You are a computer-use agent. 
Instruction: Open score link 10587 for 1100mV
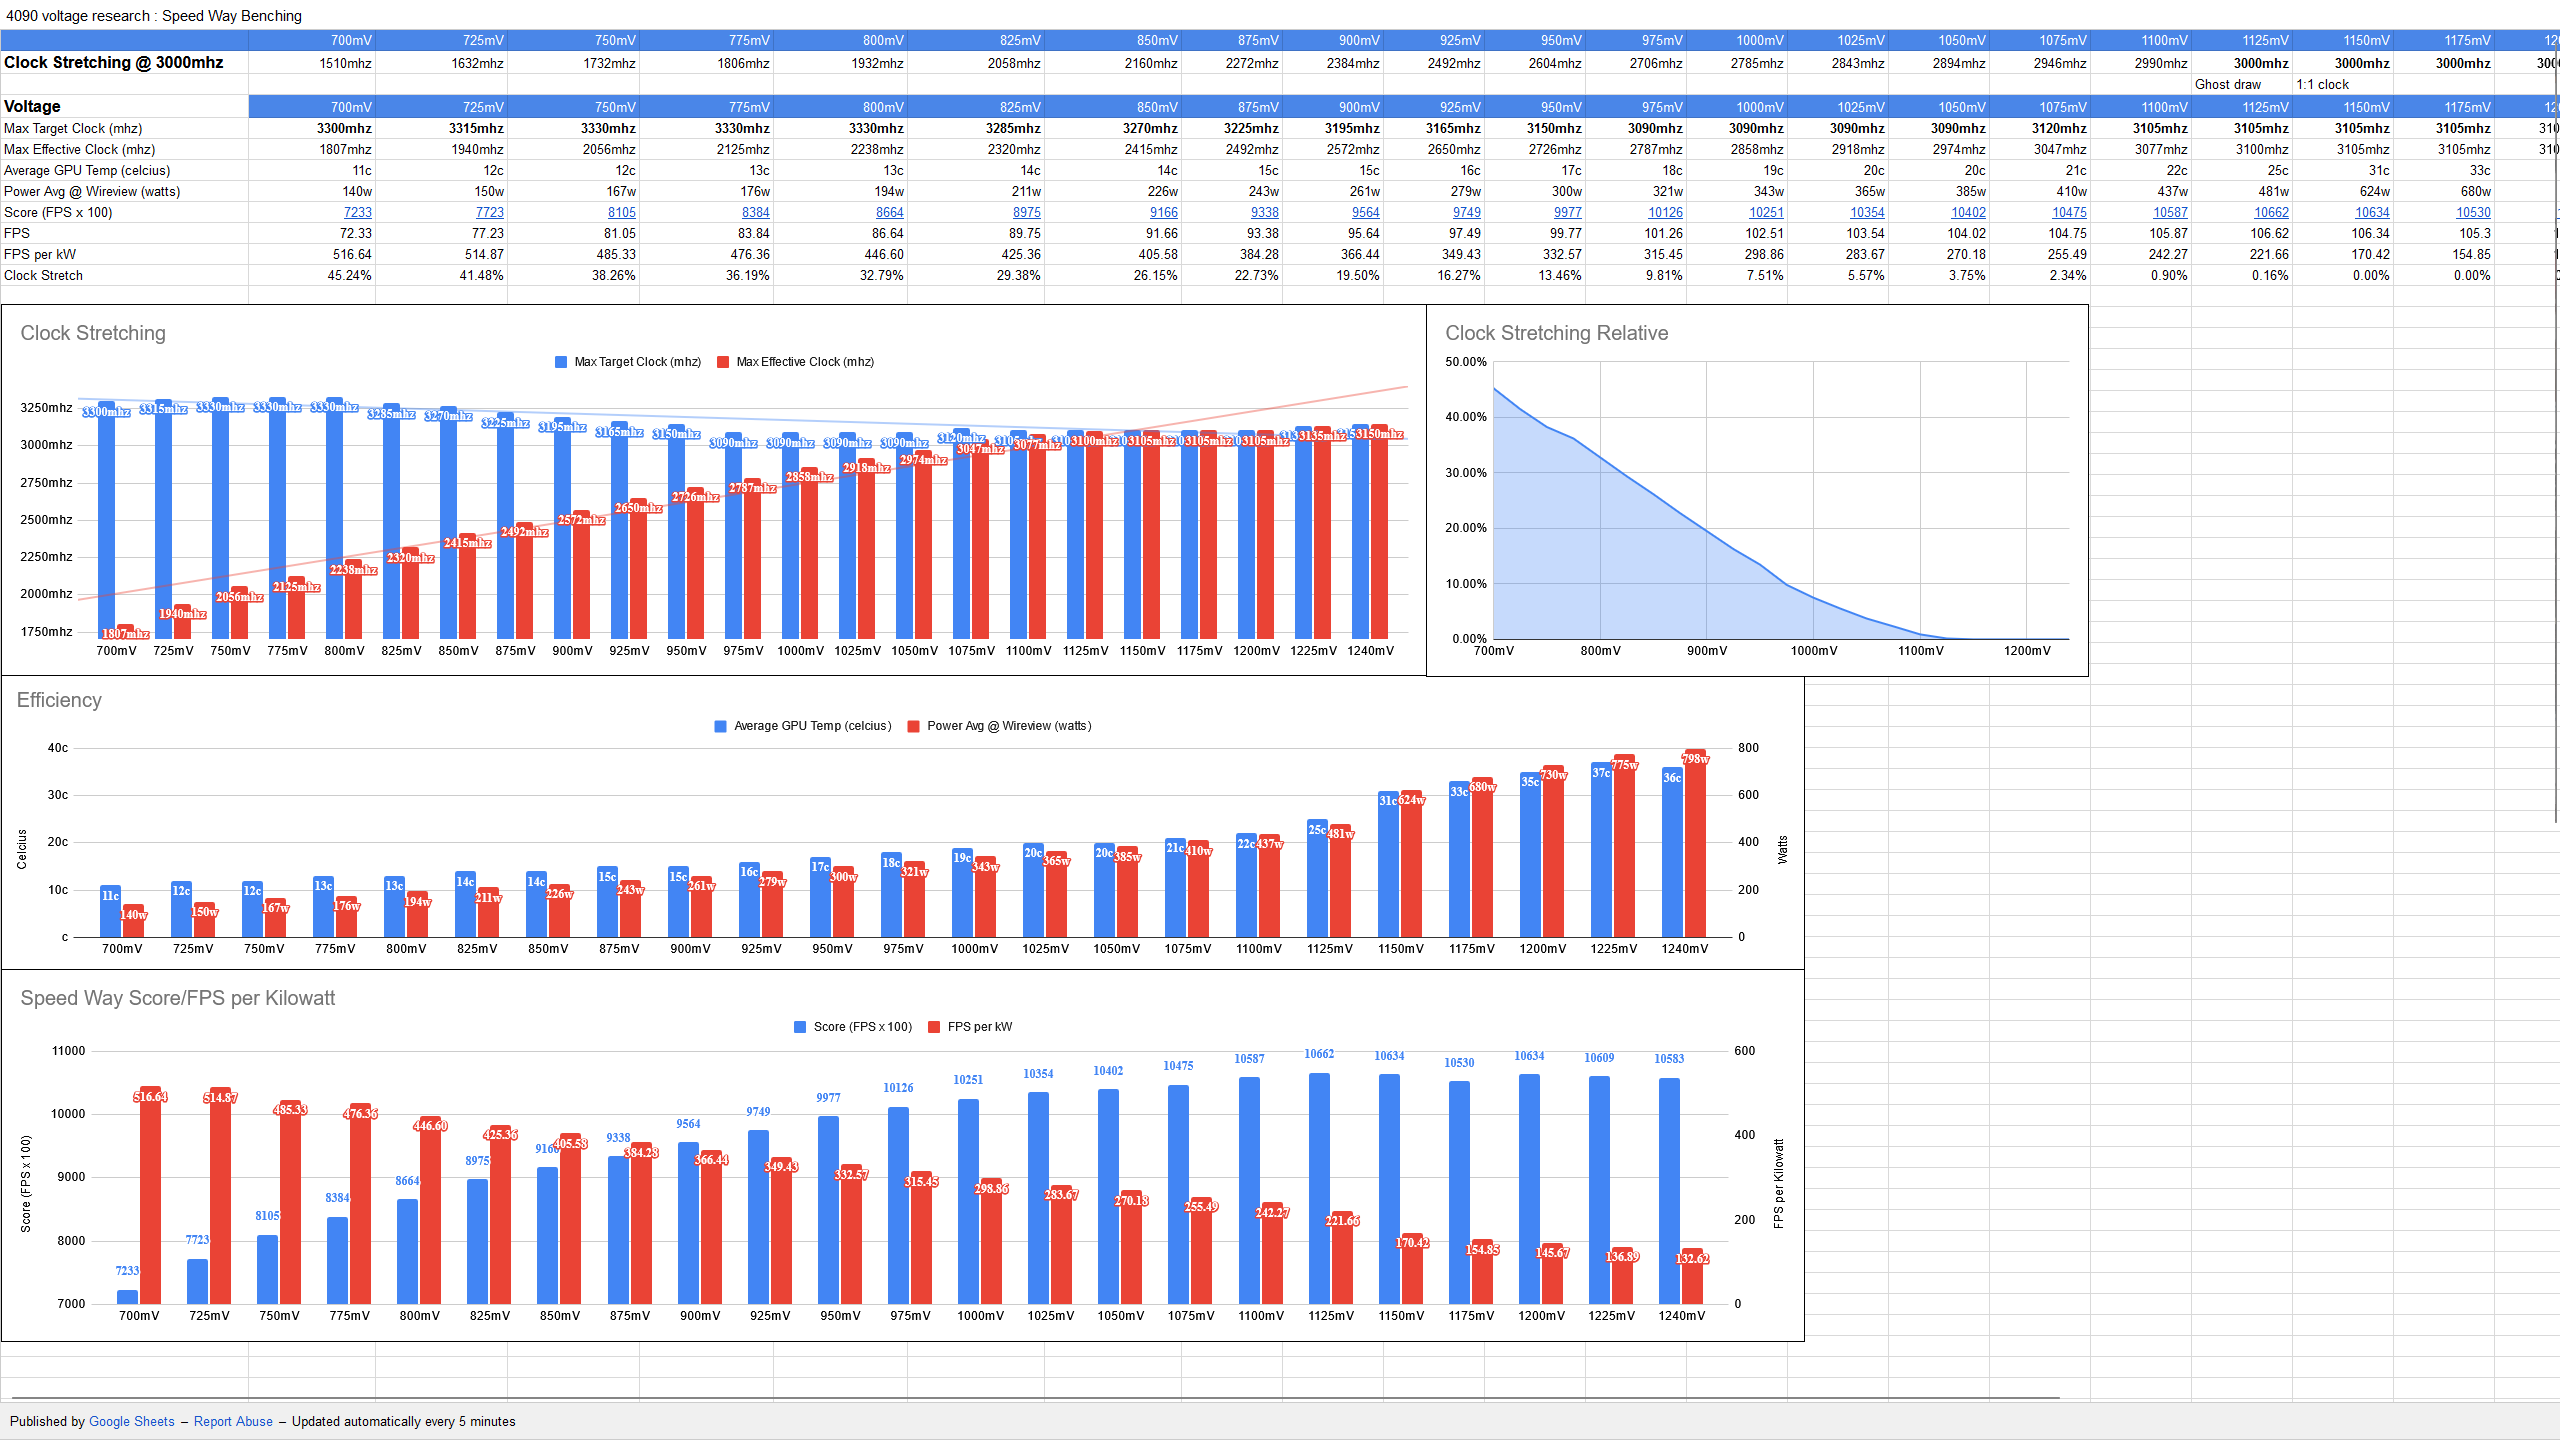click(x=2170, y=212)
